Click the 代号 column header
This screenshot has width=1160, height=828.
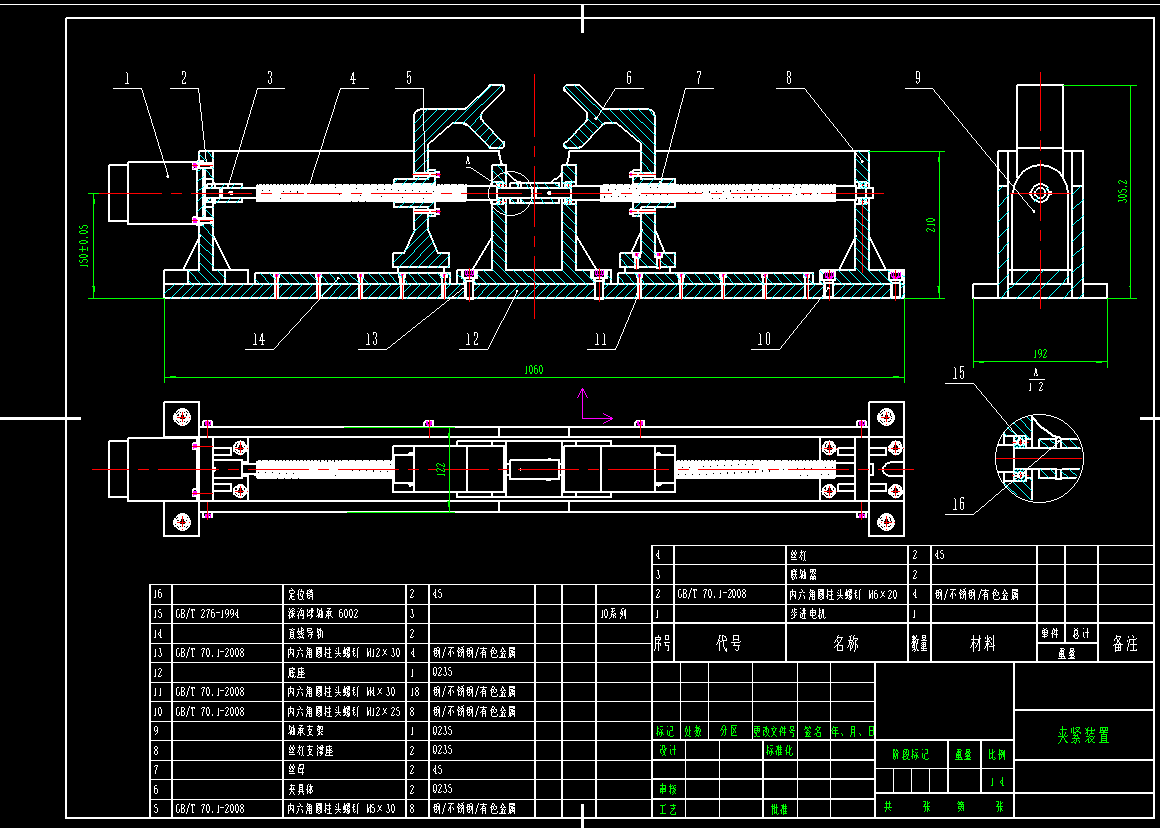click(x=729, y=643)
